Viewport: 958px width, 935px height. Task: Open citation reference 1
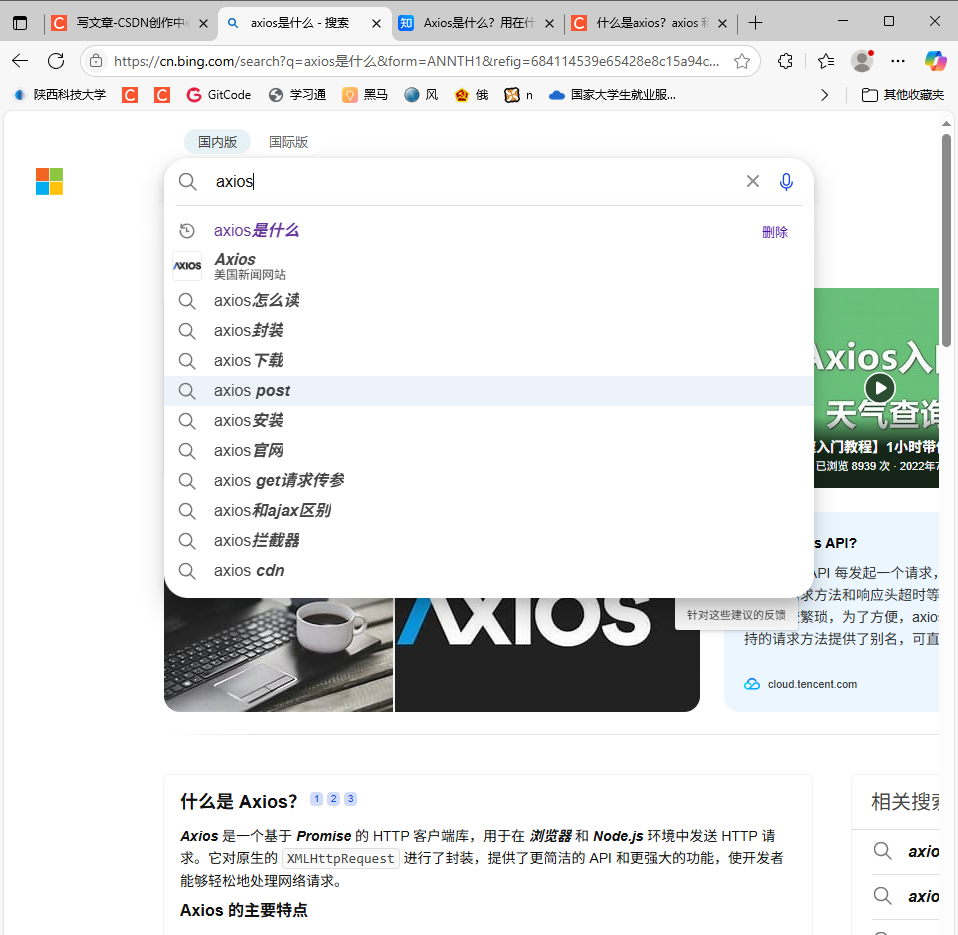tap(316, 799)
